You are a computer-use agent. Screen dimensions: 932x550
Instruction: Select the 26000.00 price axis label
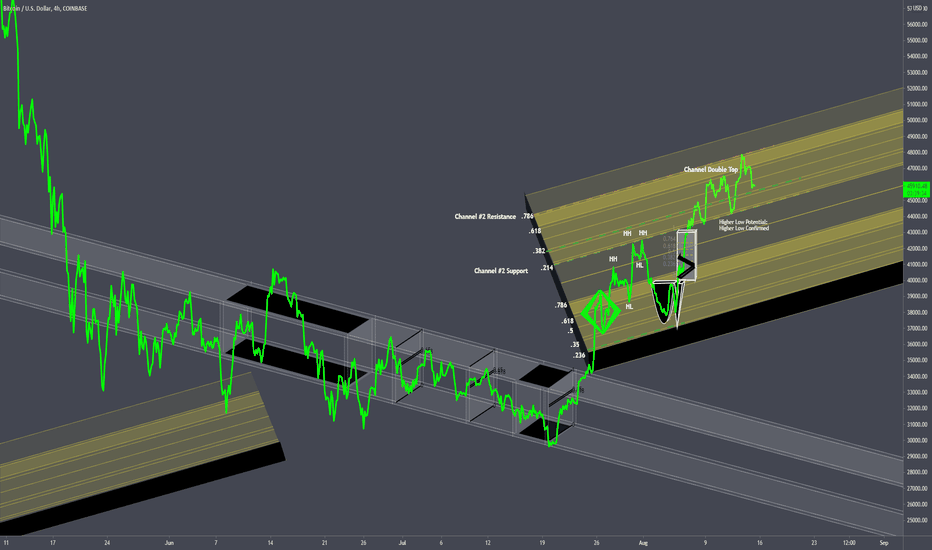(x=918, y=505)
